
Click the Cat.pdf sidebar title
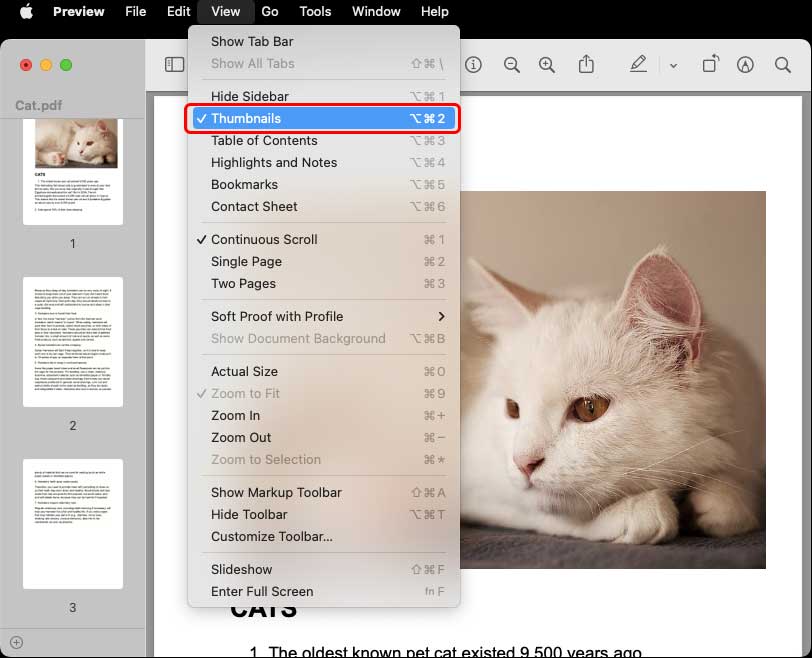point(38,106)
